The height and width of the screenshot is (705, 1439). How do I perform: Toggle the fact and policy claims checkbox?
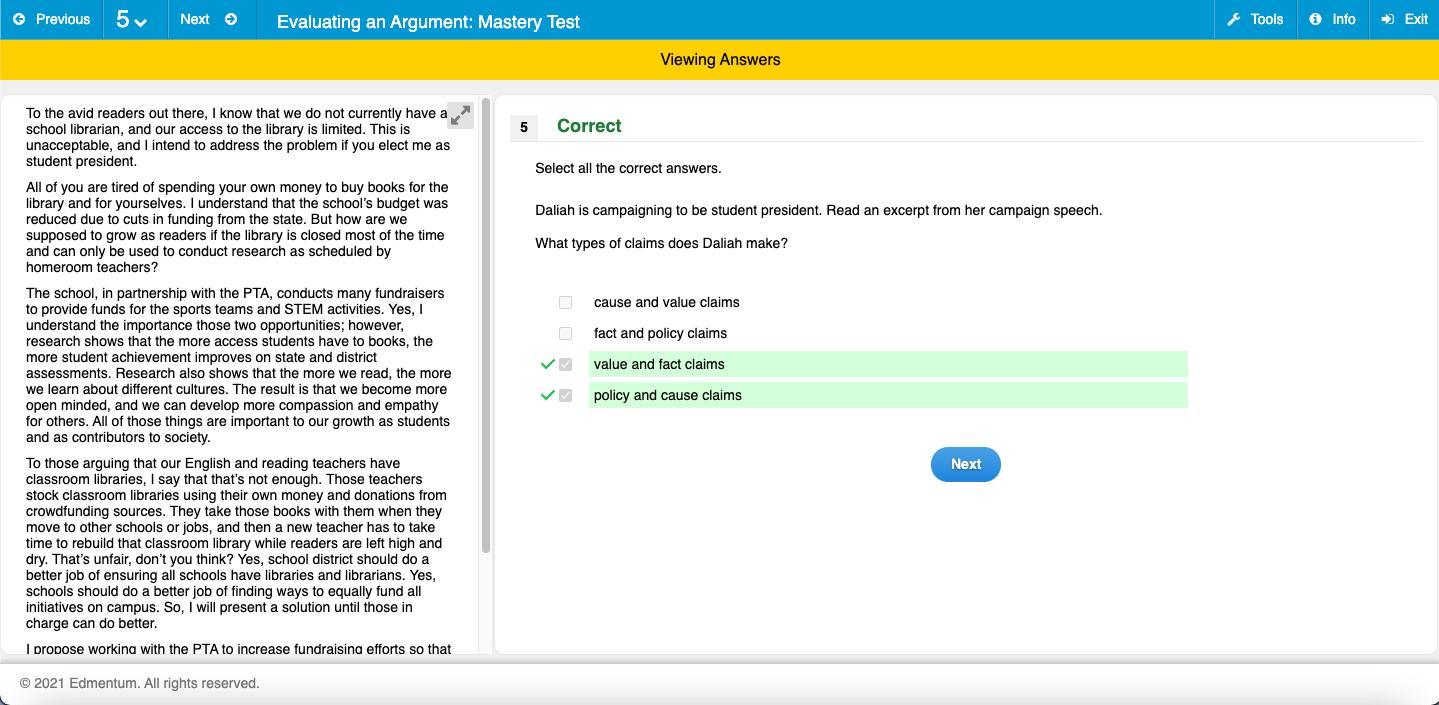tap(565, 333)
